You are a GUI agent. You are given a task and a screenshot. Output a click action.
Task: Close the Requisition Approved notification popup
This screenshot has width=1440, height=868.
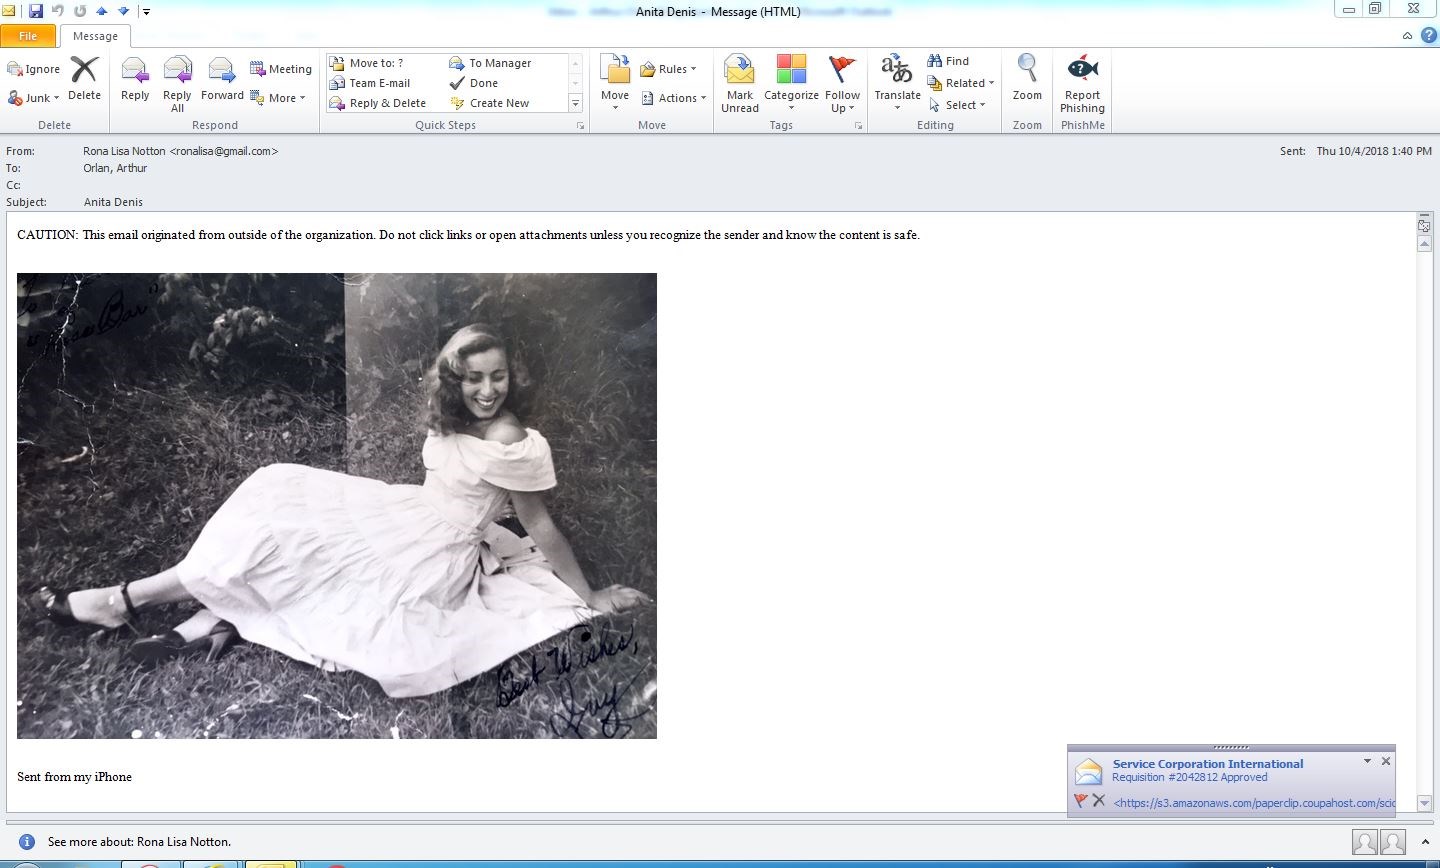1386,761
